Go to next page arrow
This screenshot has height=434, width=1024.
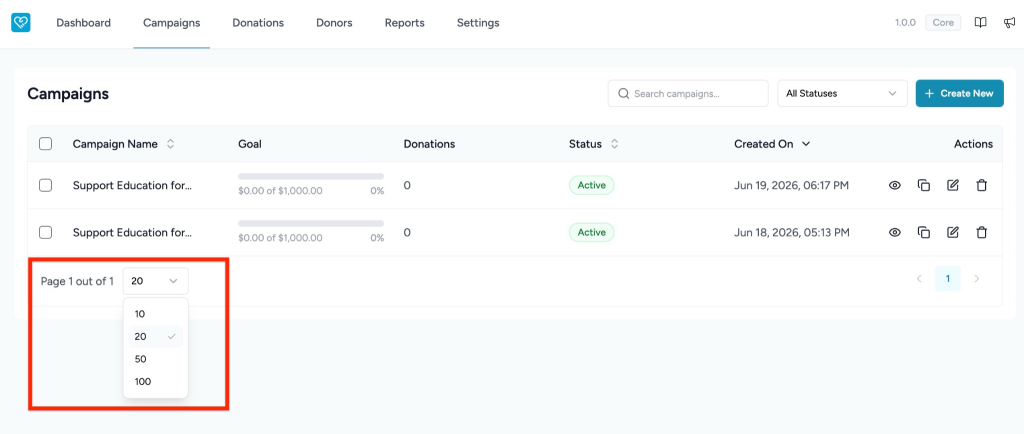977,279
